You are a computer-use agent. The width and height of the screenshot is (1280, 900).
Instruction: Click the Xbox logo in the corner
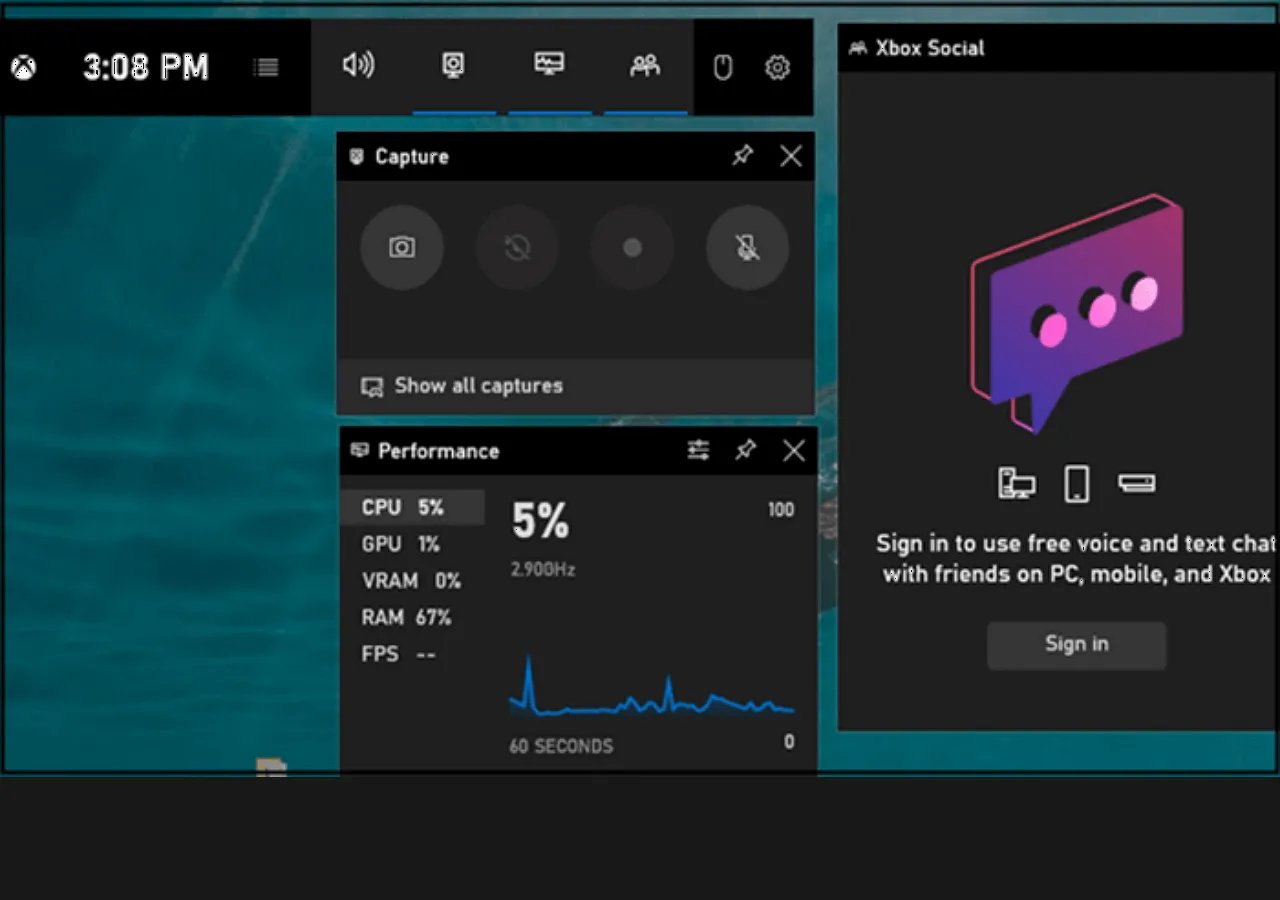[x=22, y=67]
